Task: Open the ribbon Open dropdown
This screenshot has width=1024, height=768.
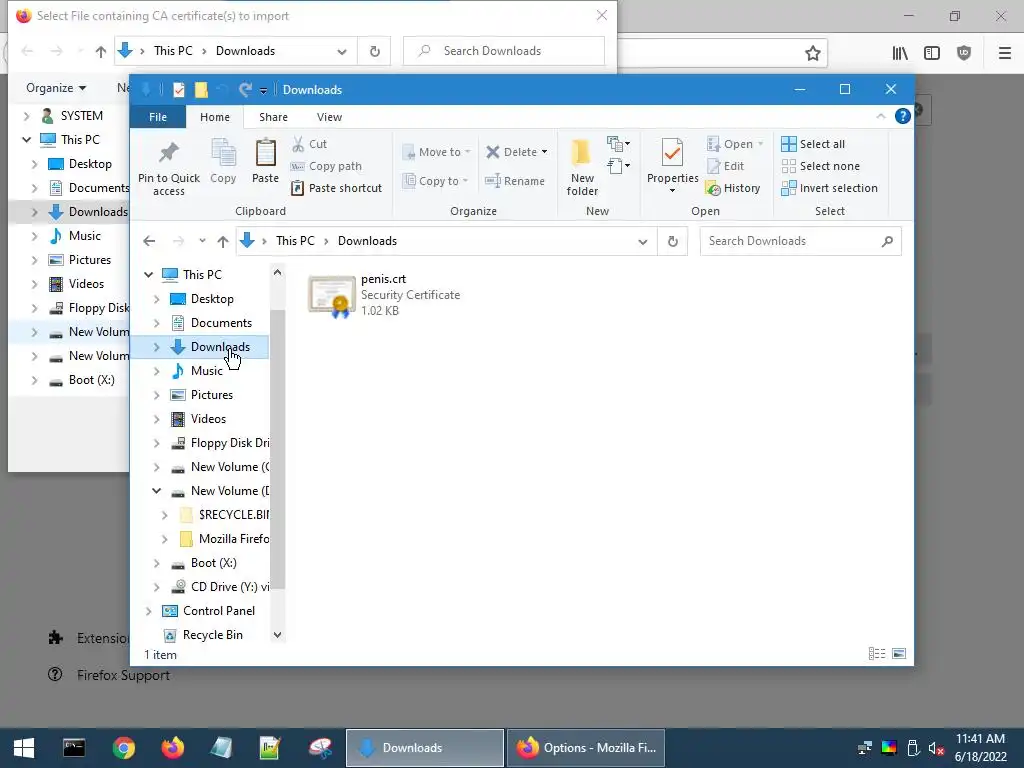Action: 735,144
